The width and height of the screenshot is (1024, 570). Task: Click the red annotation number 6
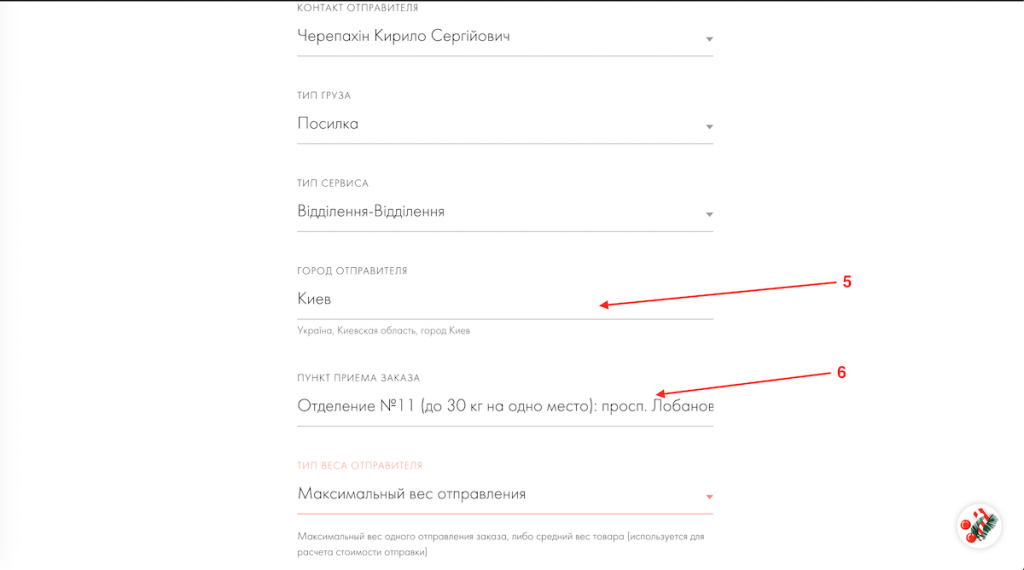point(841,372)
